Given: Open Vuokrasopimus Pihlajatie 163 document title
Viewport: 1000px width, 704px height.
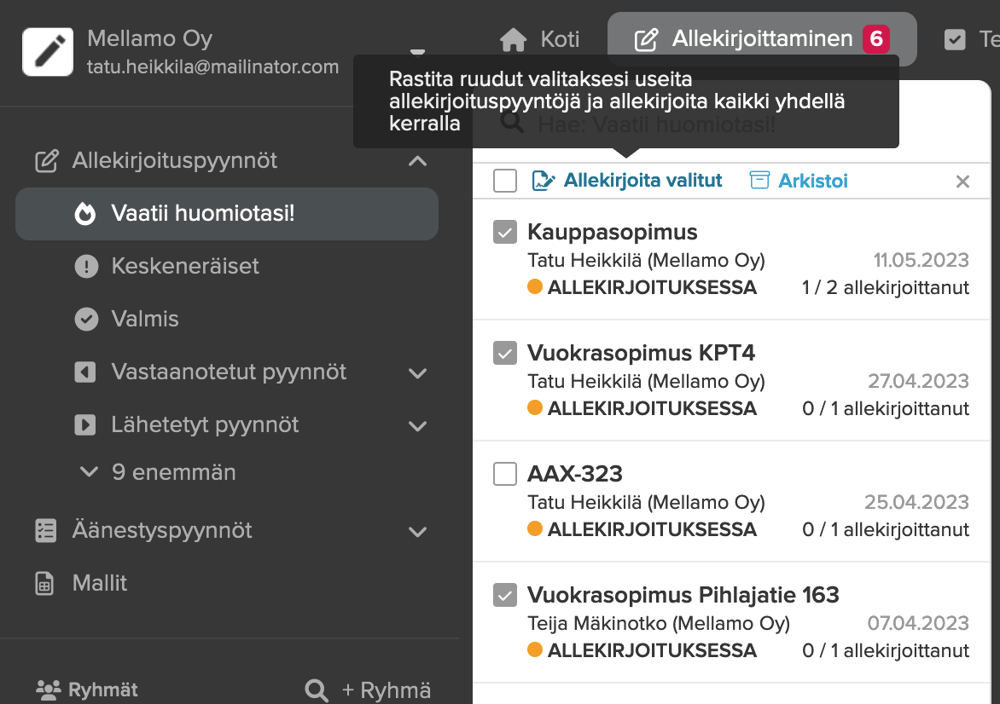Looking at the screenshot, I should [683, 595].
